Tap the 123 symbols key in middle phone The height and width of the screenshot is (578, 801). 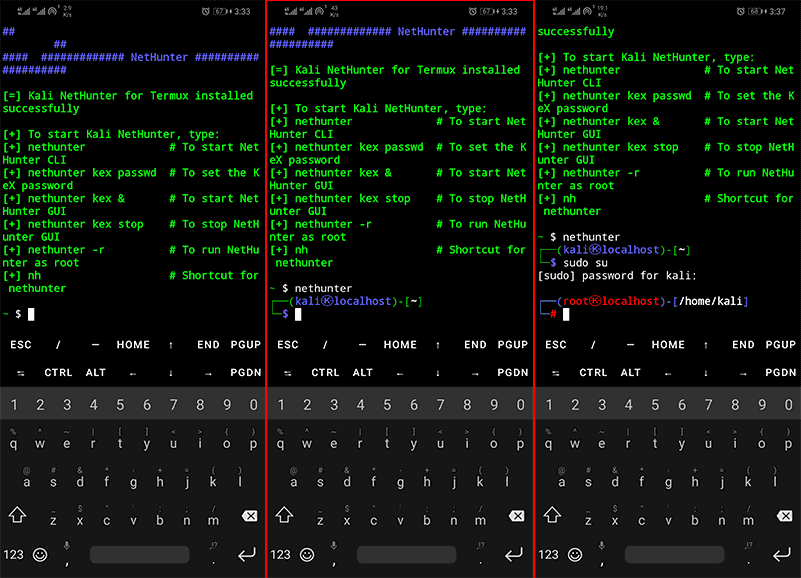coord(280,554)
